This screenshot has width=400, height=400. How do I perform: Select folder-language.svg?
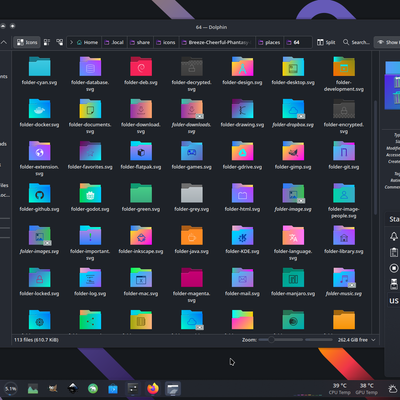(293, 243)
